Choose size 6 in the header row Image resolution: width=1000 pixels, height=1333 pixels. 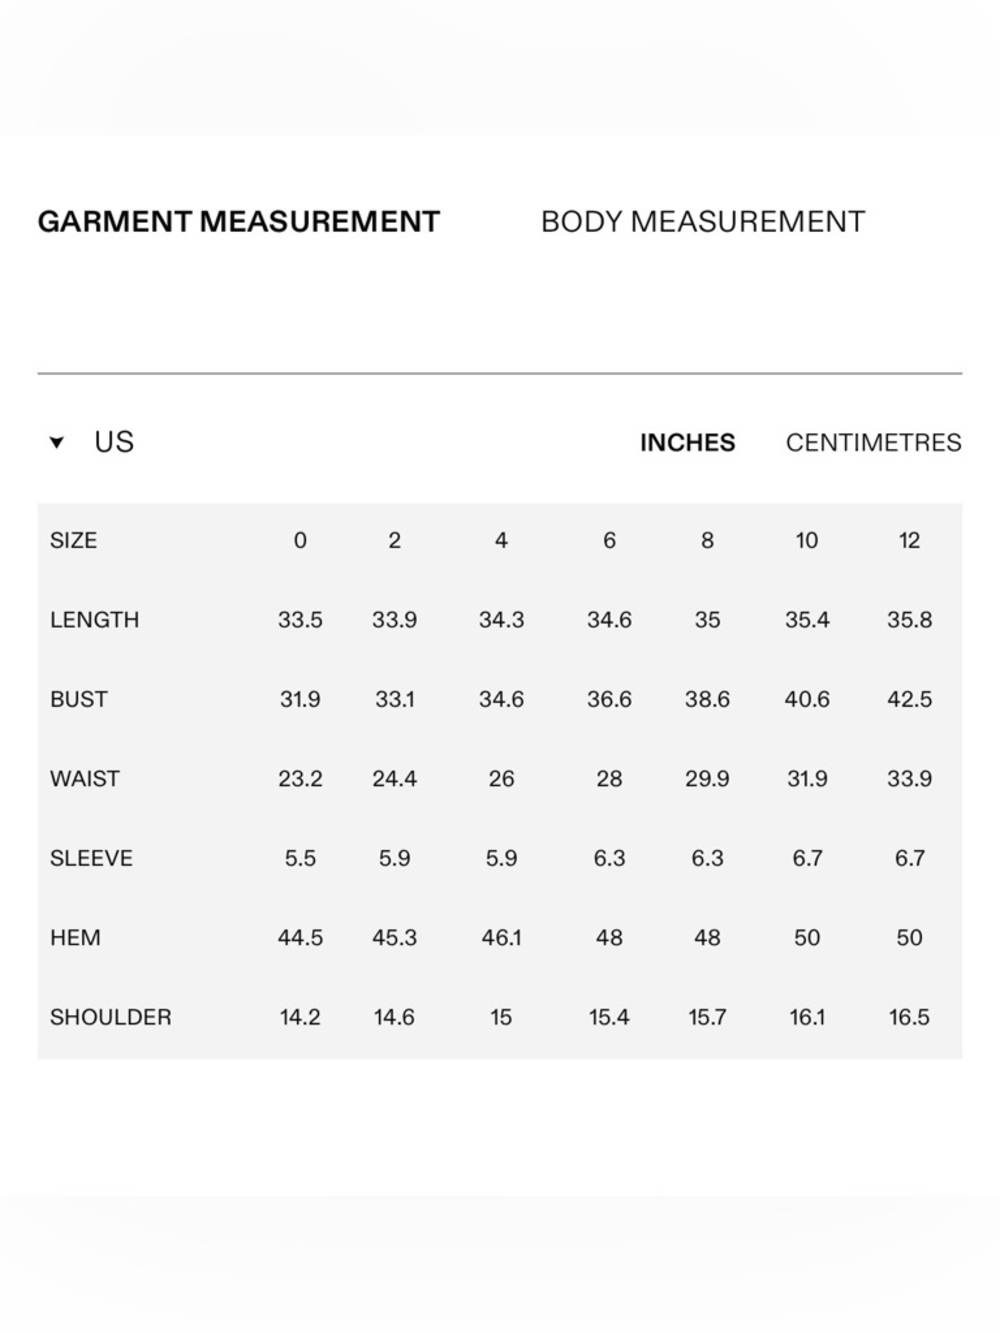pos(609,541)
